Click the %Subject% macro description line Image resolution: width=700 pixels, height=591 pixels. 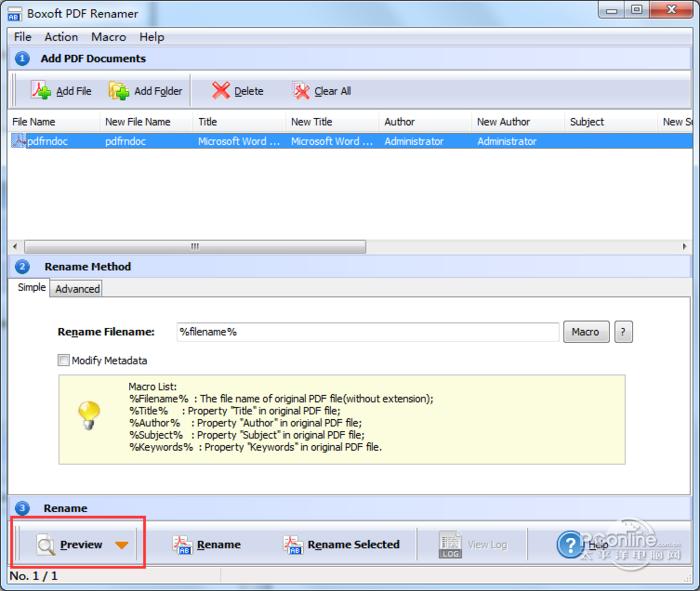(247, 435)
